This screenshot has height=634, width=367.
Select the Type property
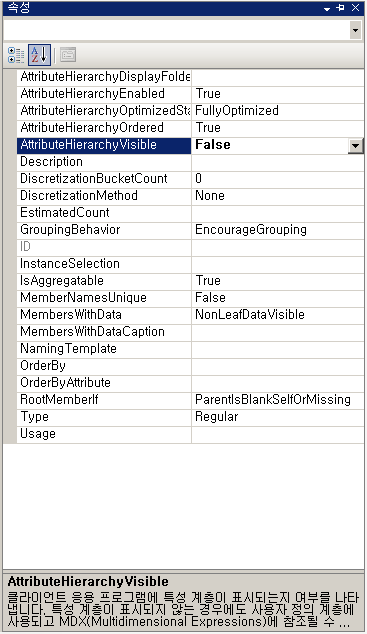tap(104, 416)
